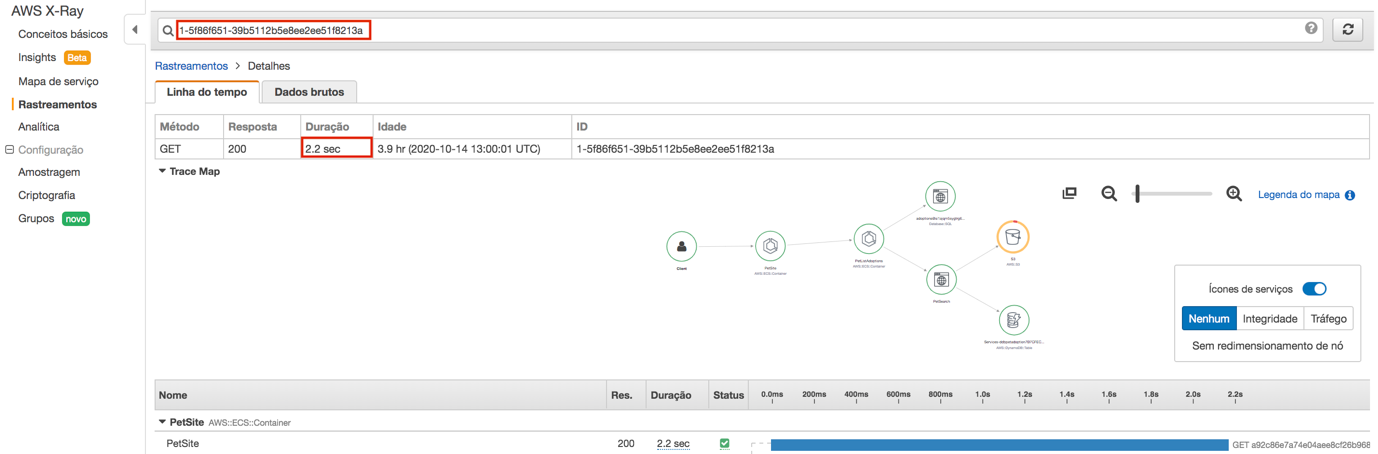Select the PetListAdoptions container node

[x=869, y=239]
